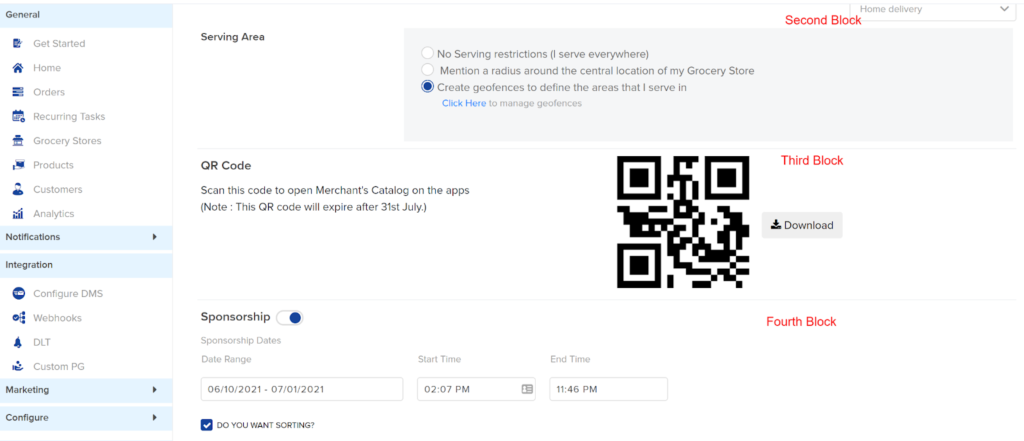Open Configure DMS integration
This screenshot has width=1024, height=441.
tap(68, 293)
